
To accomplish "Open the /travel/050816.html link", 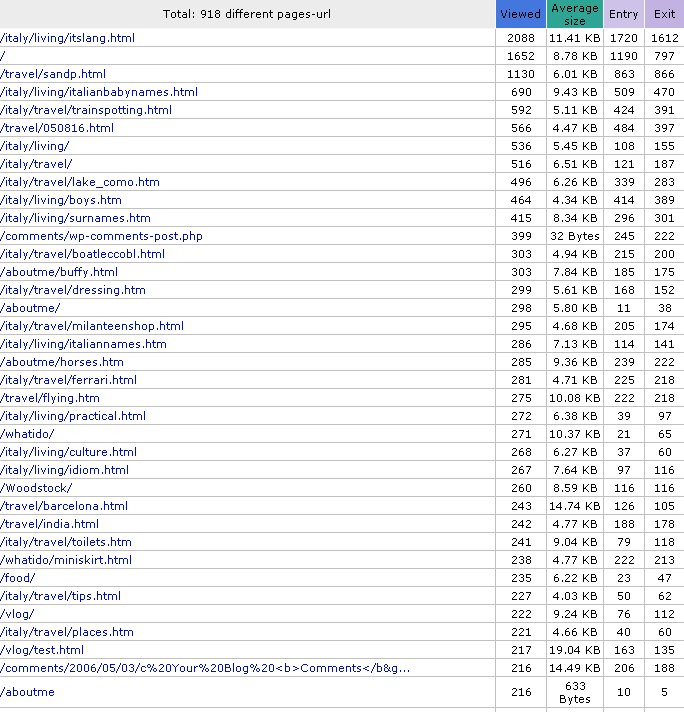I will coord(57,128).
